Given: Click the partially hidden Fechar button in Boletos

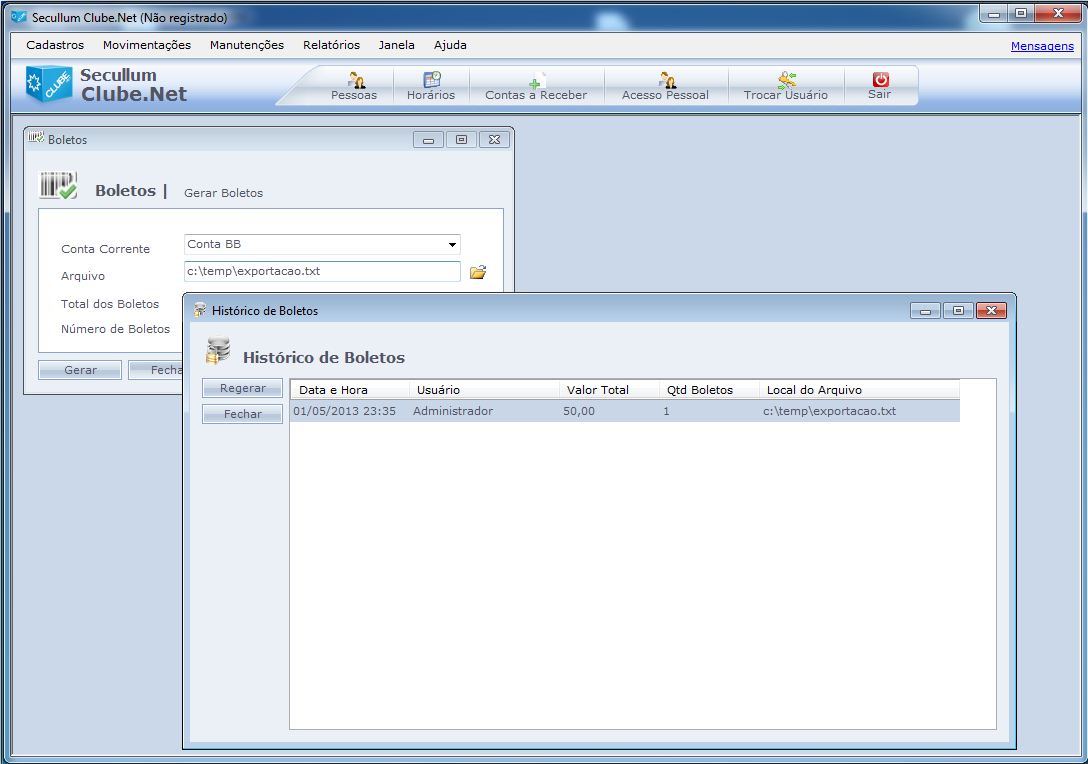Looking at the screenshot, I should click(x=155, y=370).
